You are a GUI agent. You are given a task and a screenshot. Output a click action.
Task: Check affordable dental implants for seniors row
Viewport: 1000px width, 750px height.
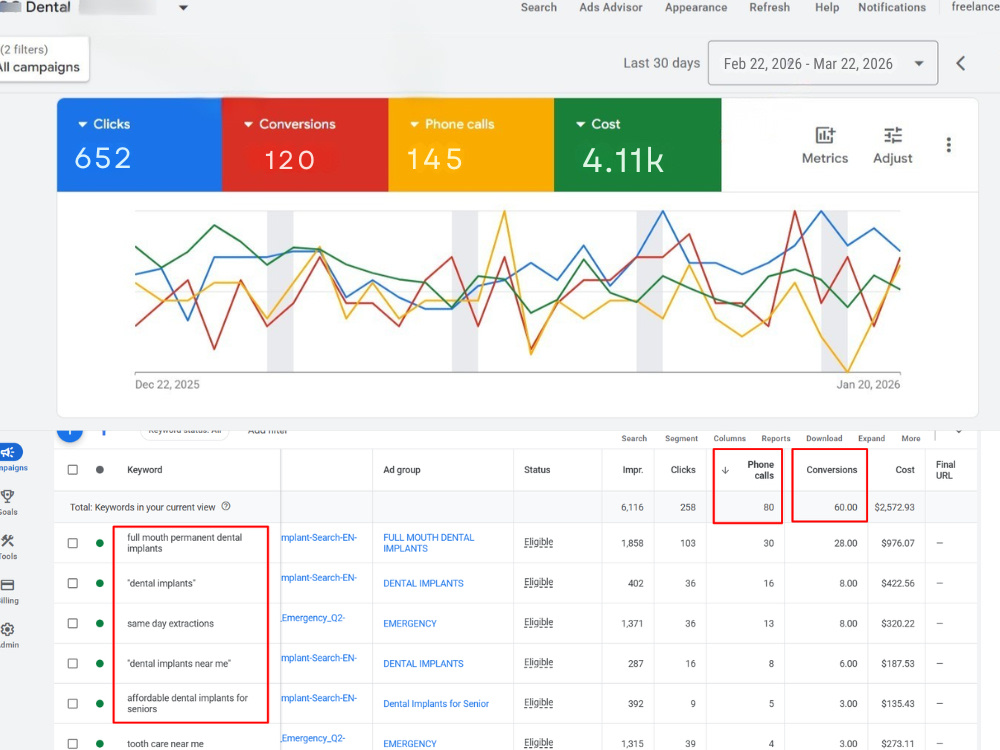[x=73, y=703]
